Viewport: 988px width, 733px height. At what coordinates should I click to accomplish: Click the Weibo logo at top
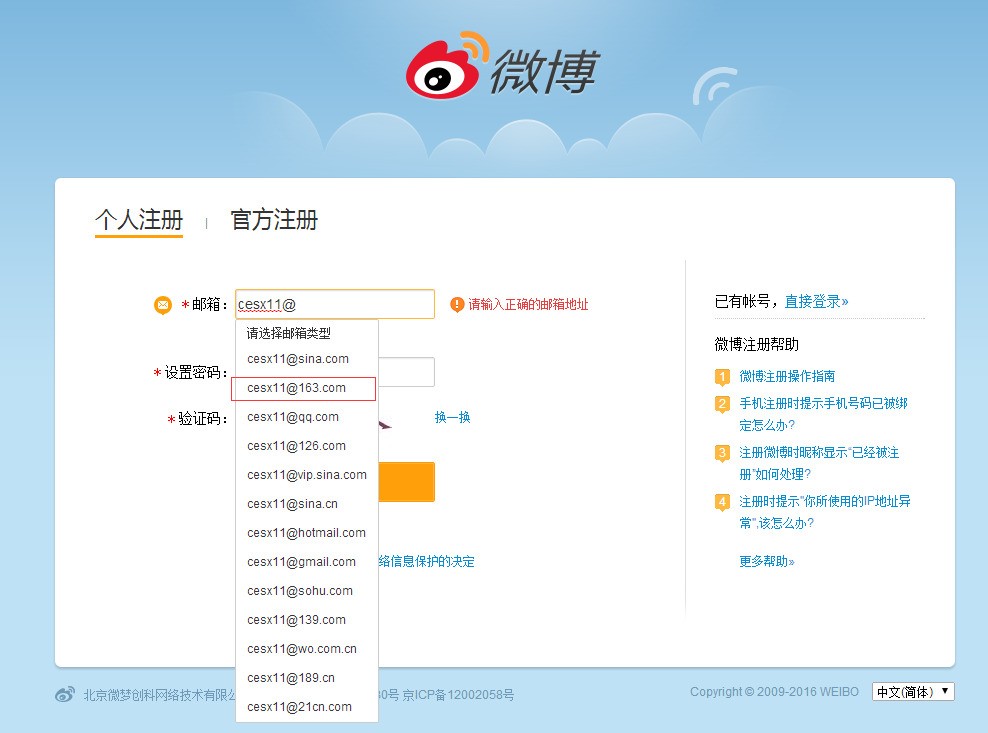[502, 65]
